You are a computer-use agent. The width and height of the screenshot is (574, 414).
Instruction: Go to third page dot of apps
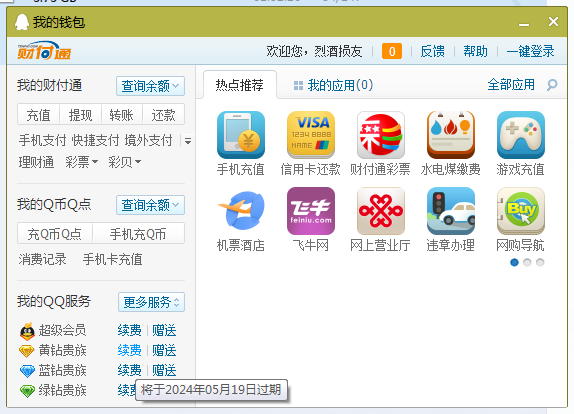[x=540, y=262]
